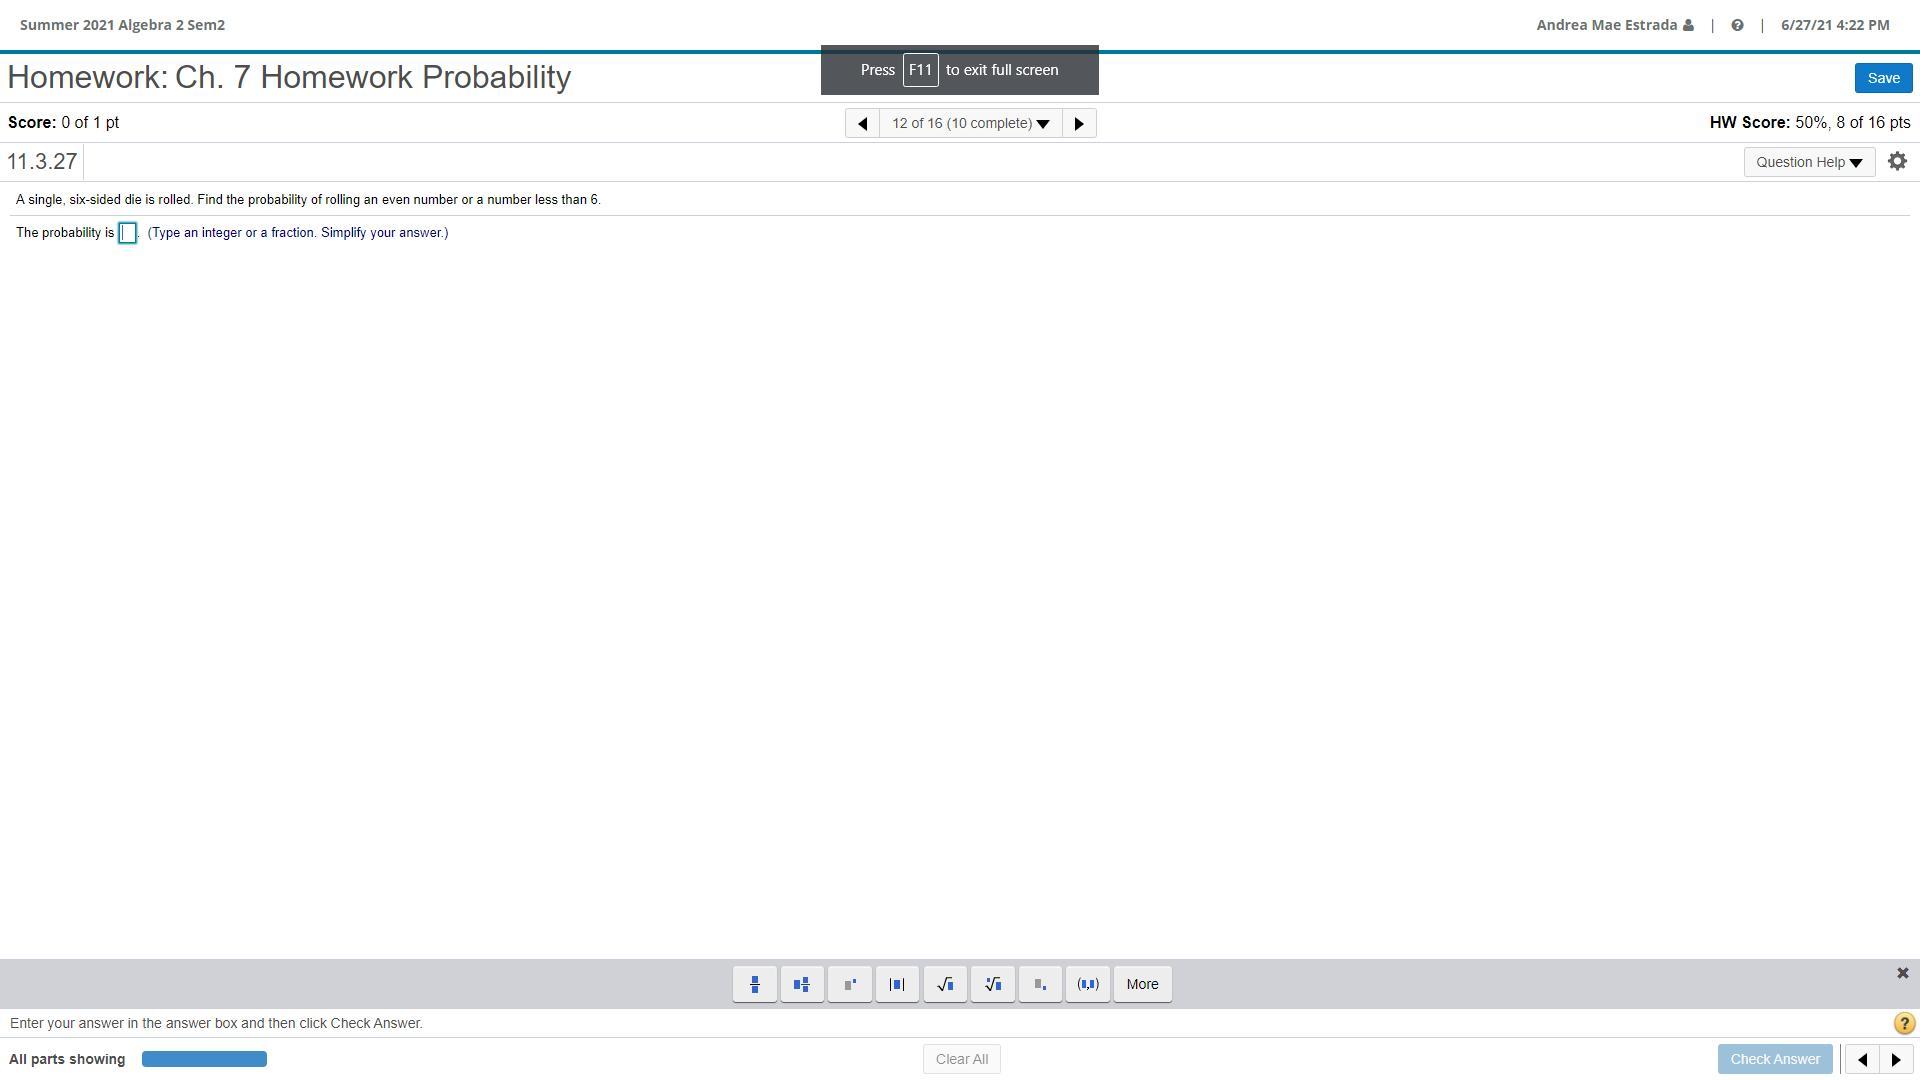Click the parts showing progress bar

204,1059
